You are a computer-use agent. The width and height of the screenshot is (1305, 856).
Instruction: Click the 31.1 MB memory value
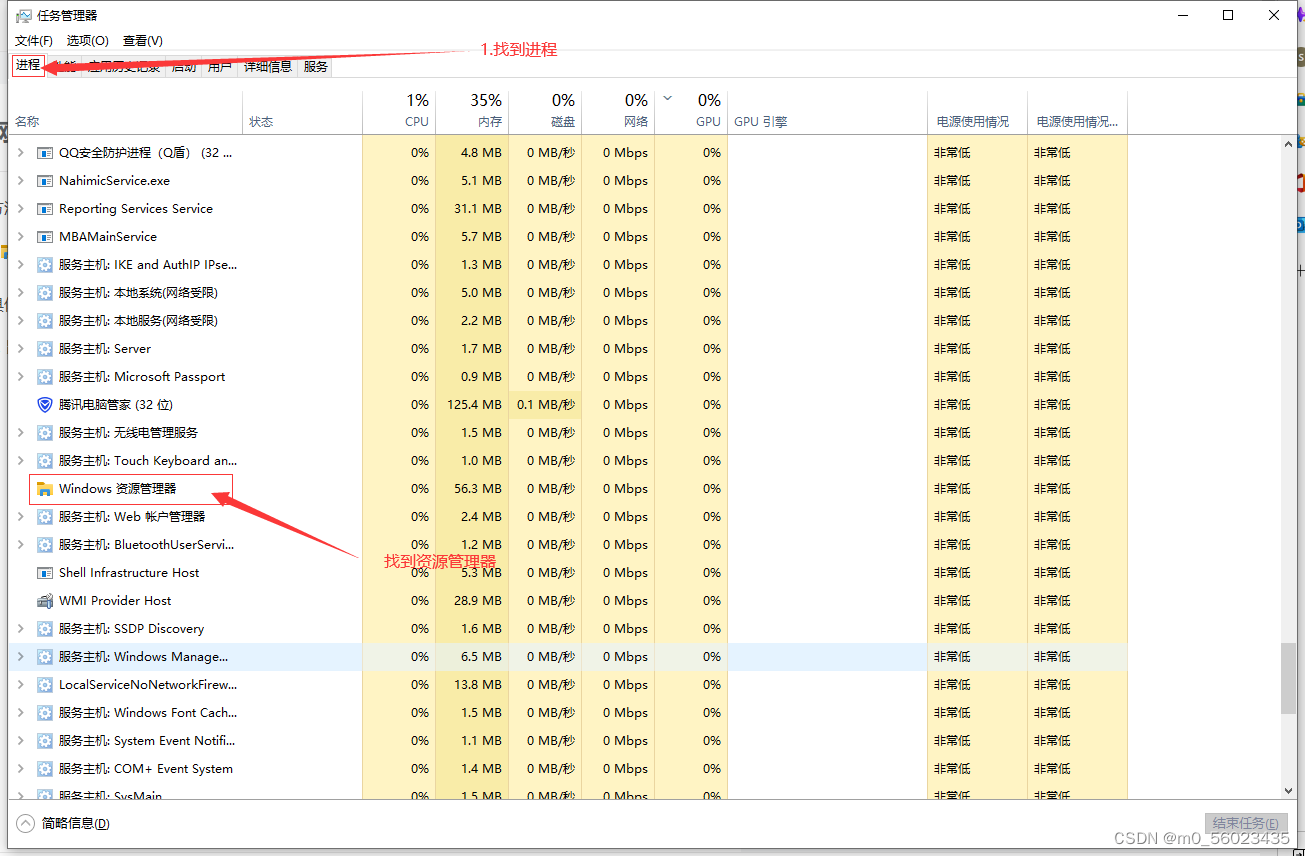[478, 209]
